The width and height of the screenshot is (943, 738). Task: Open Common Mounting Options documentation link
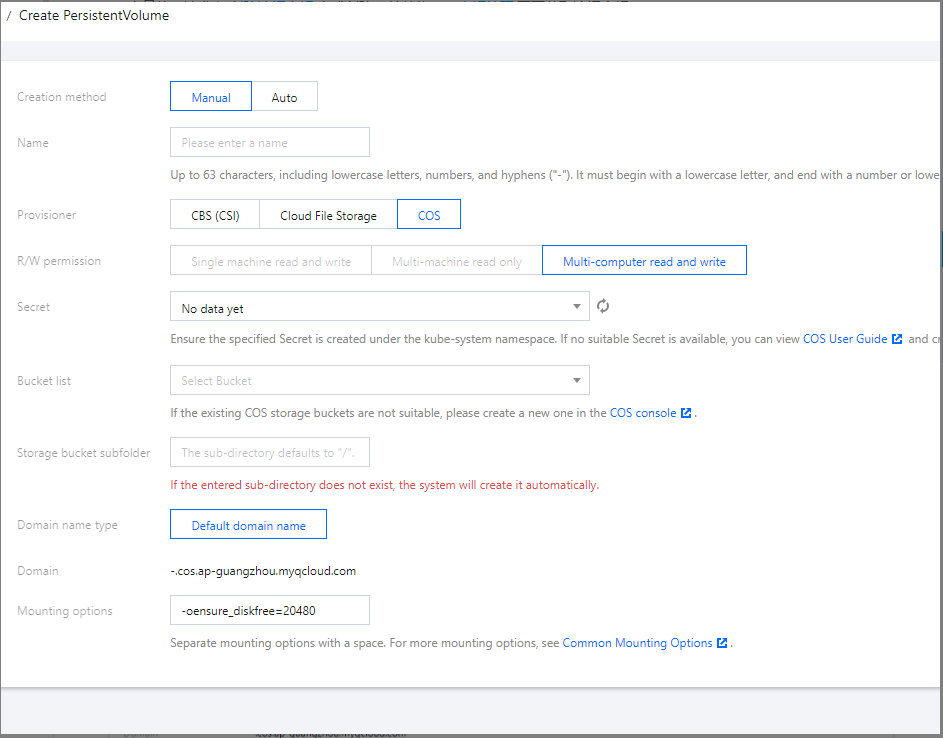pos(637,643)
